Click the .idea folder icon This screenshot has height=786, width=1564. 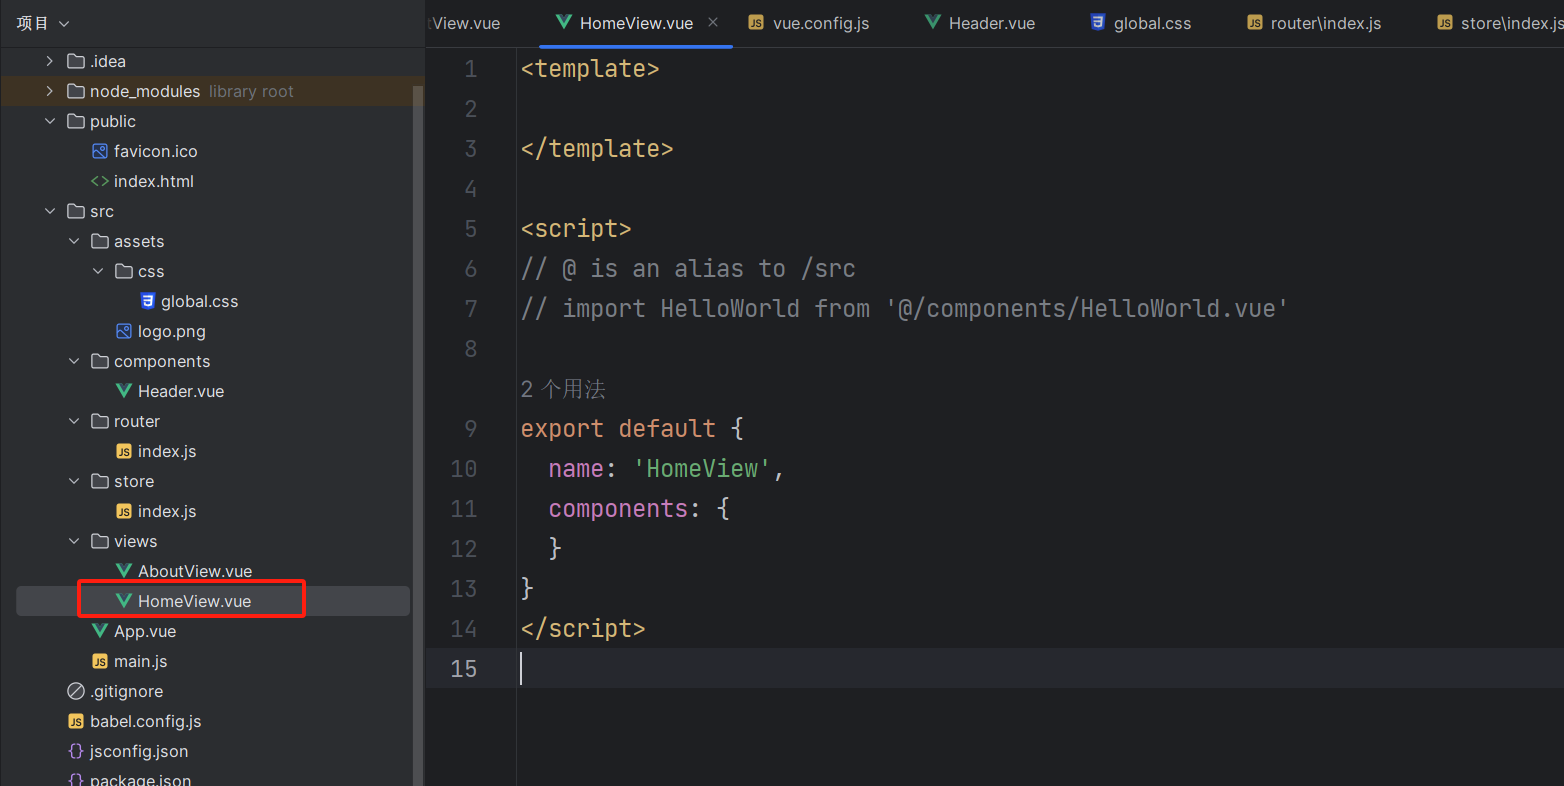pyautogui.click(x=76, y=61)
